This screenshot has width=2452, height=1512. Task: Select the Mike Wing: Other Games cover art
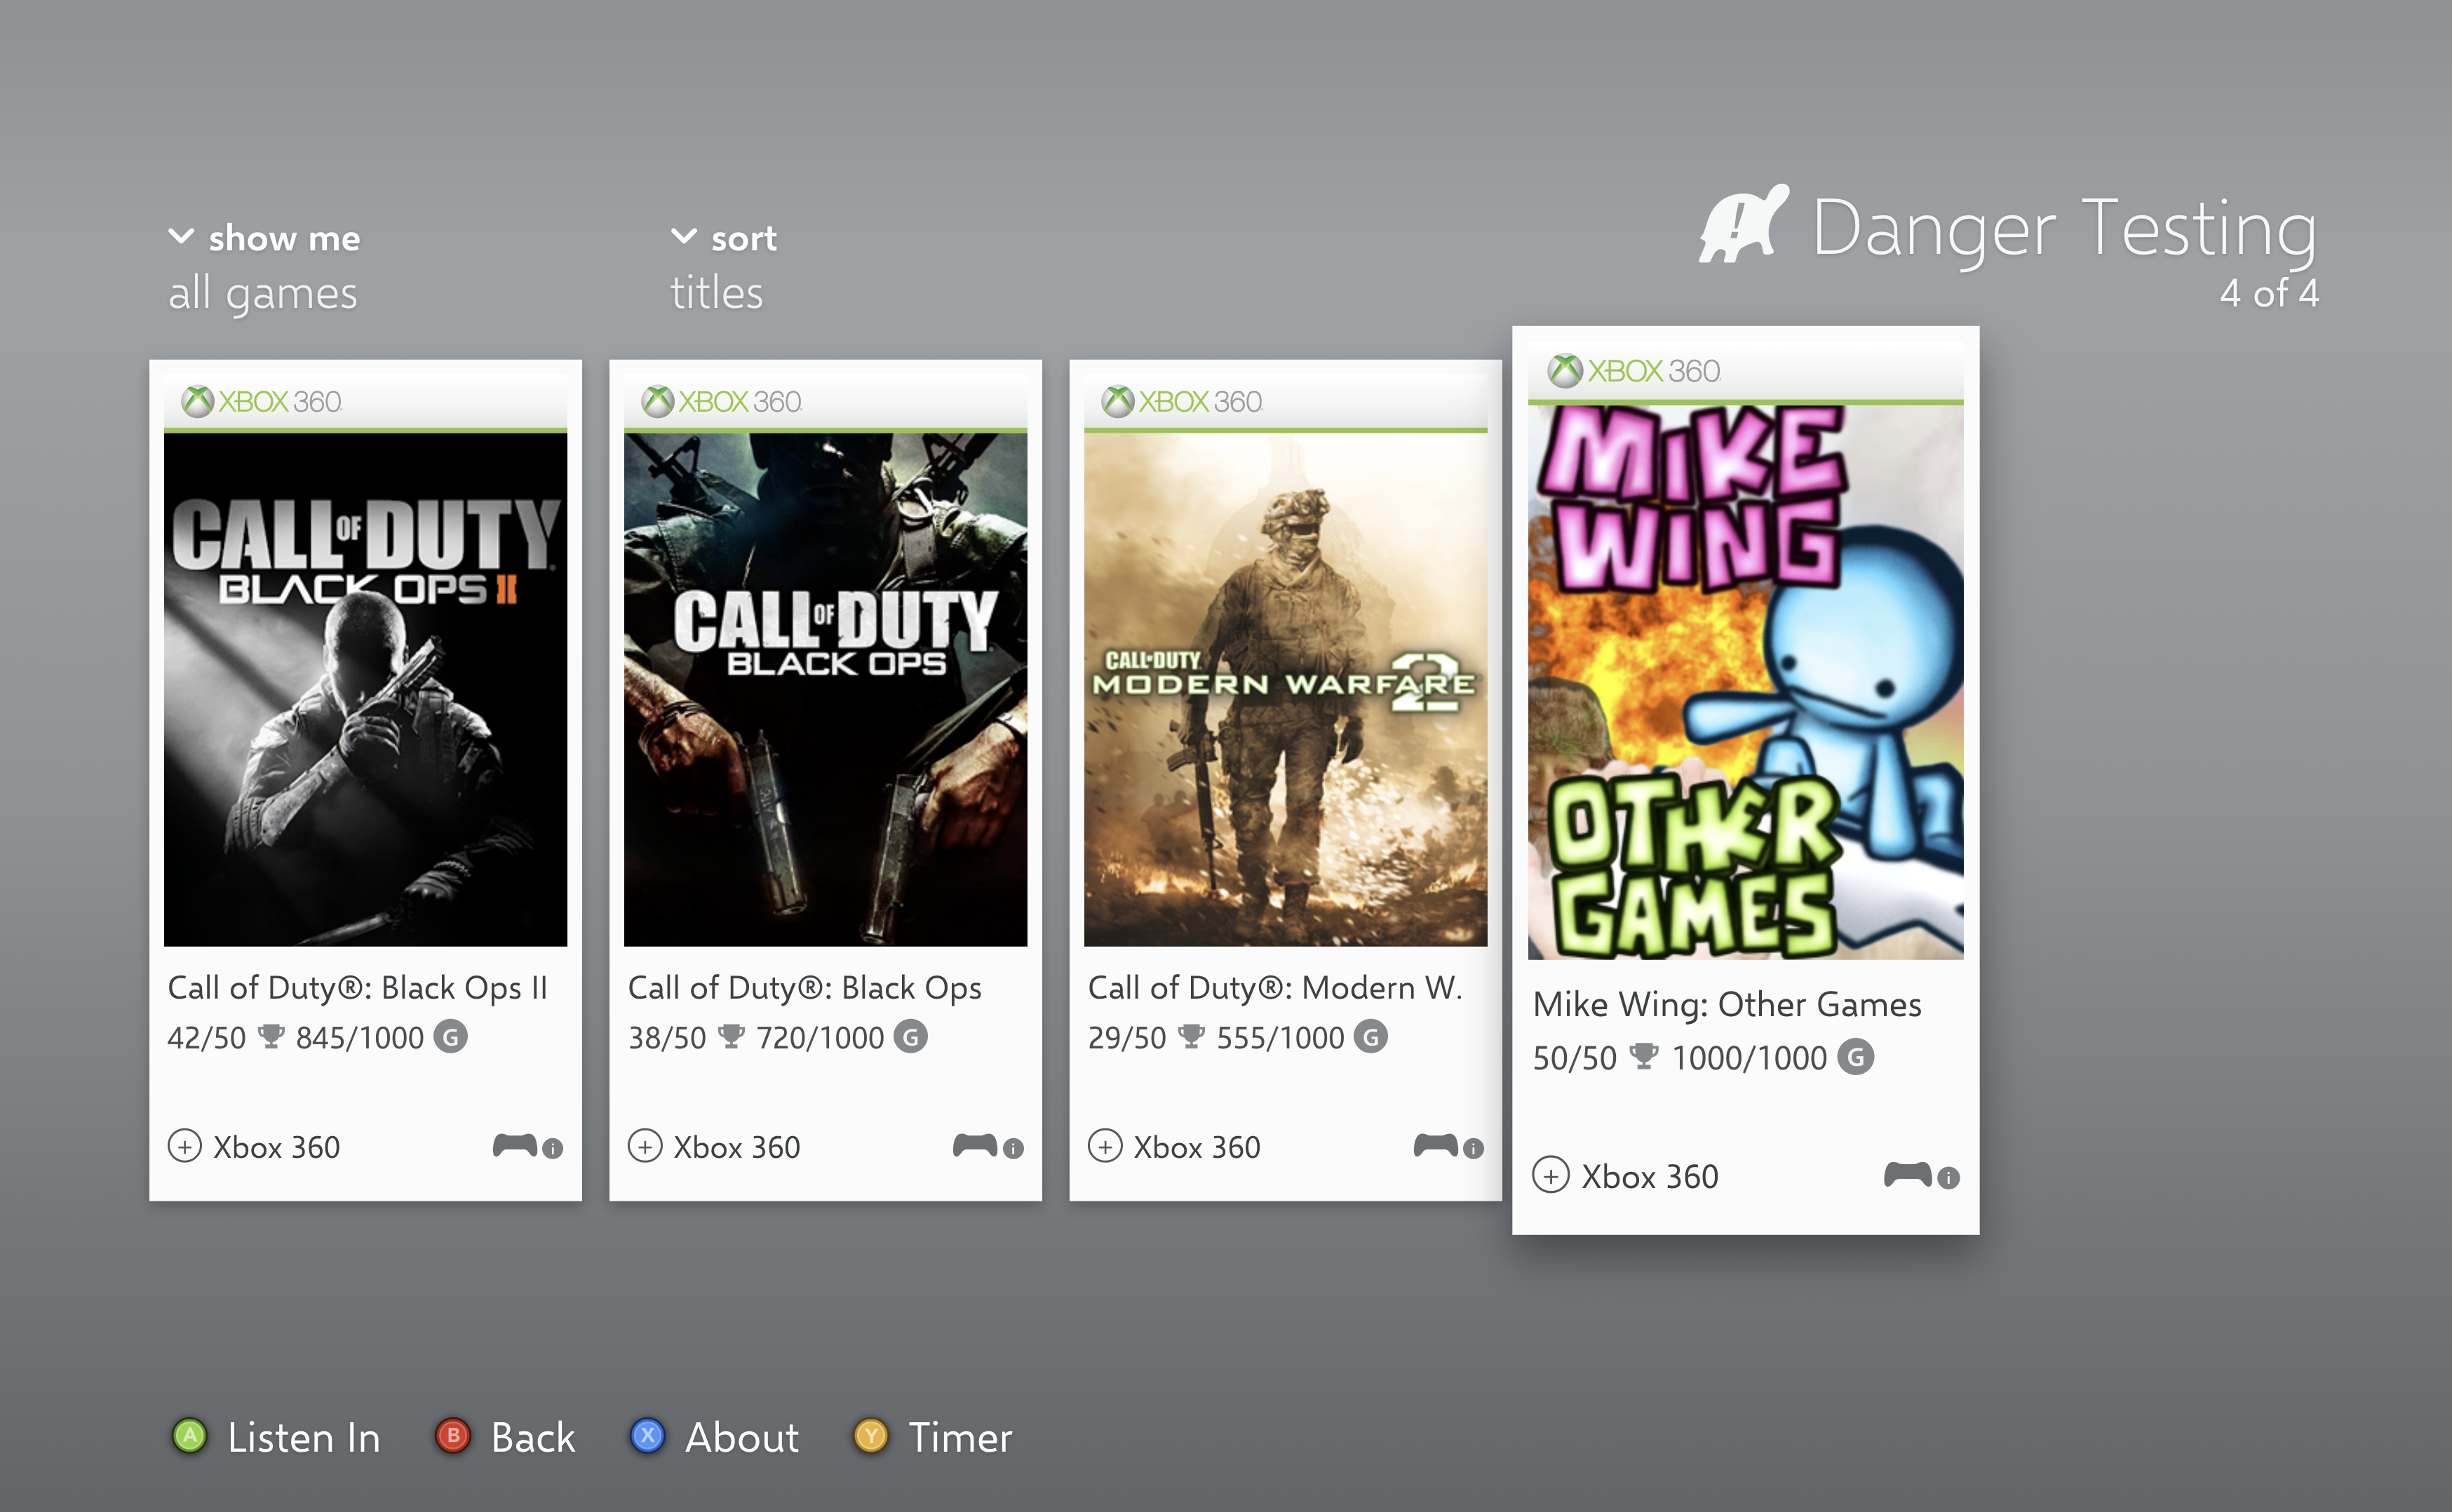pos(1746,682)
